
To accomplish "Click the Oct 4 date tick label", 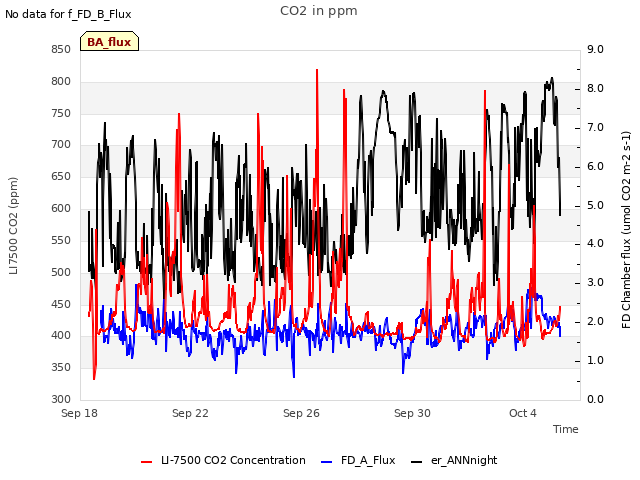I will coord(523,413).
